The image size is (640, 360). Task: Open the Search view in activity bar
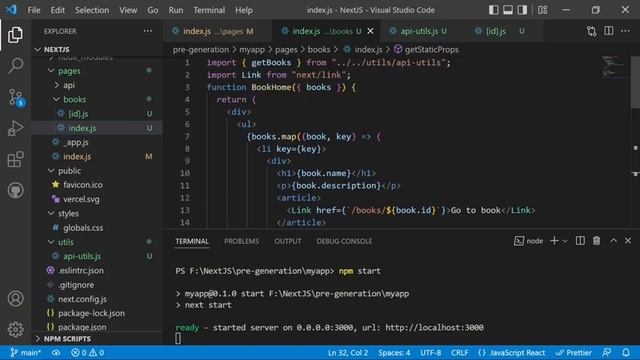pyautogui.click(x=16, y=65)
